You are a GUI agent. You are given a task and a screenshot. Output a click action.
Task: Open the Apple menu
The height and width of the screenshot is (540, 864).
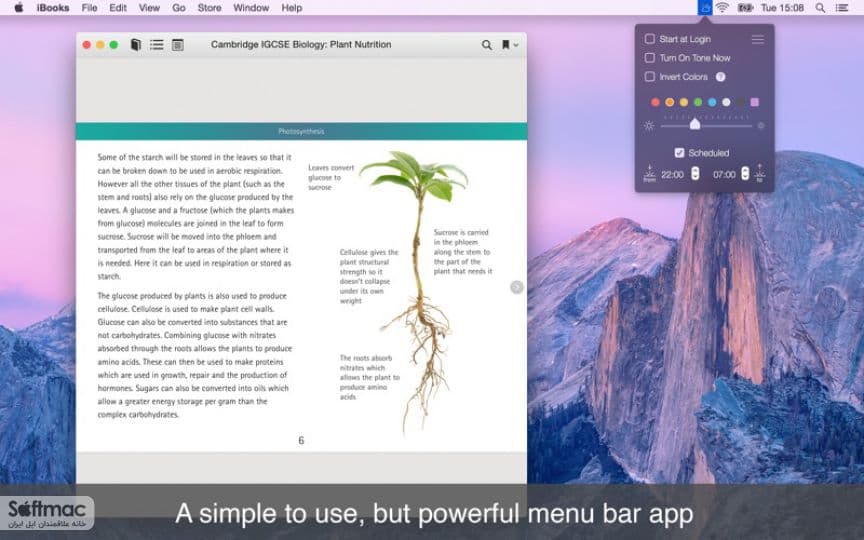tap(19, 8)
